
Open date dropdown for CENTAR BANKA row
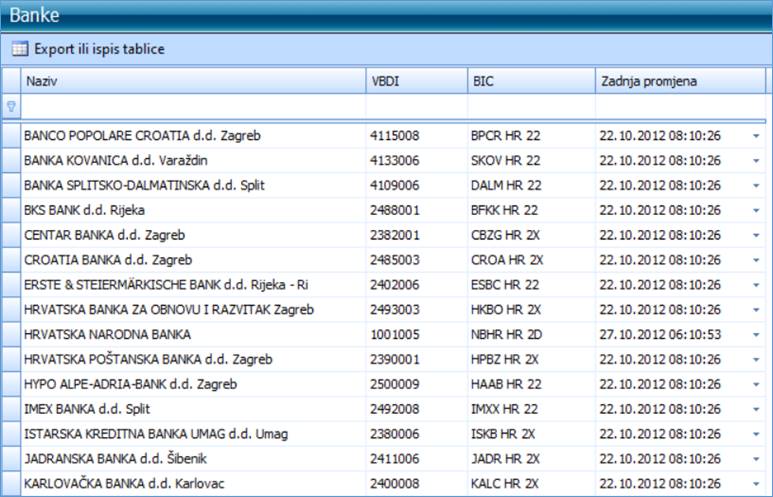coord(756,235)
